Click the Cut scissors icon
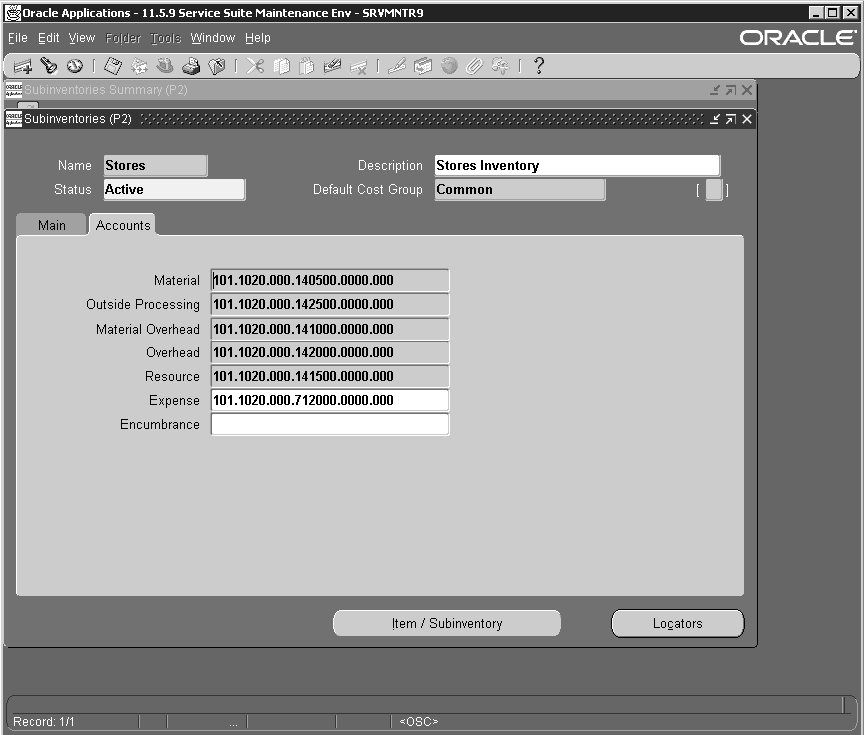The height and width of the screenshot is (735, 864). coord(255,66)
